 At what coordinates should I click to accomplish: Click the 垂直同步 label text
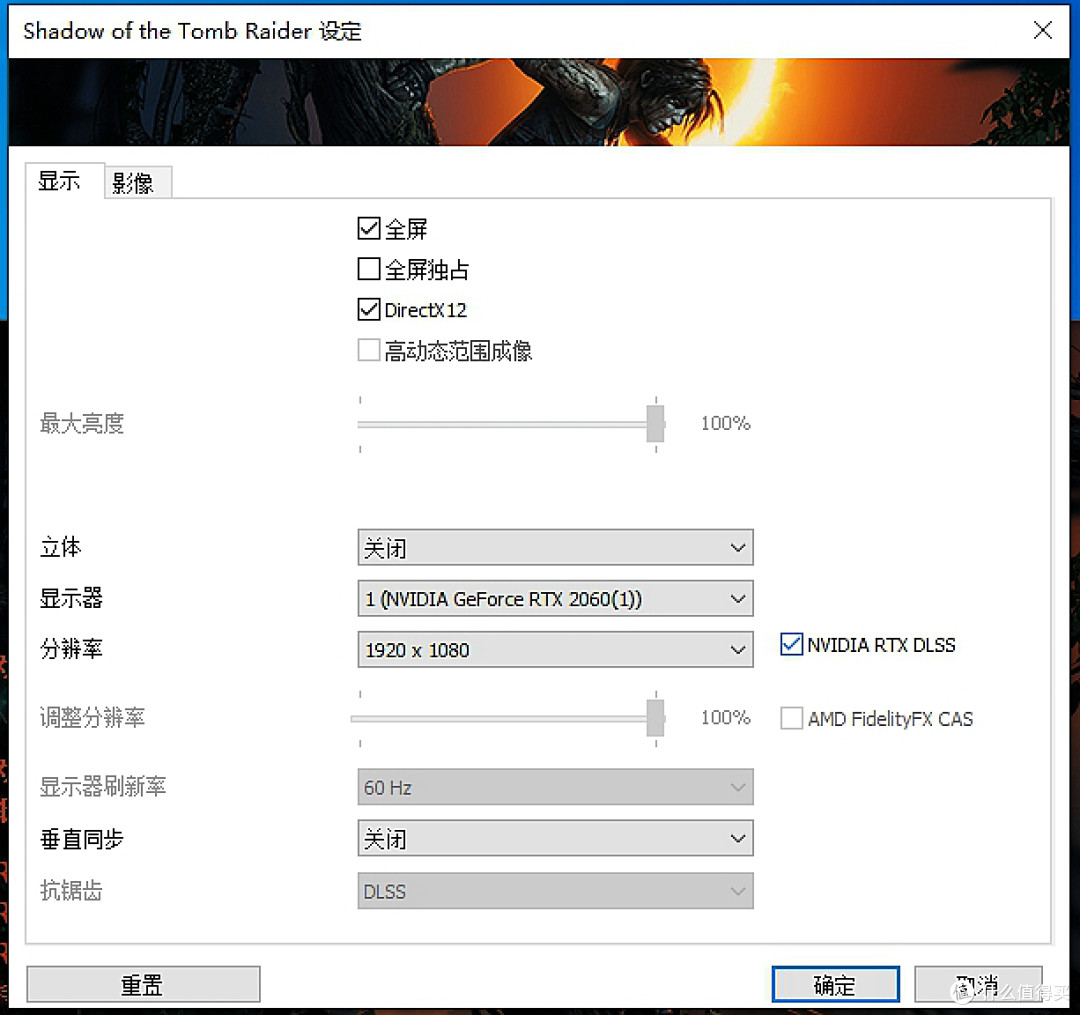click(x=81, y=839)
